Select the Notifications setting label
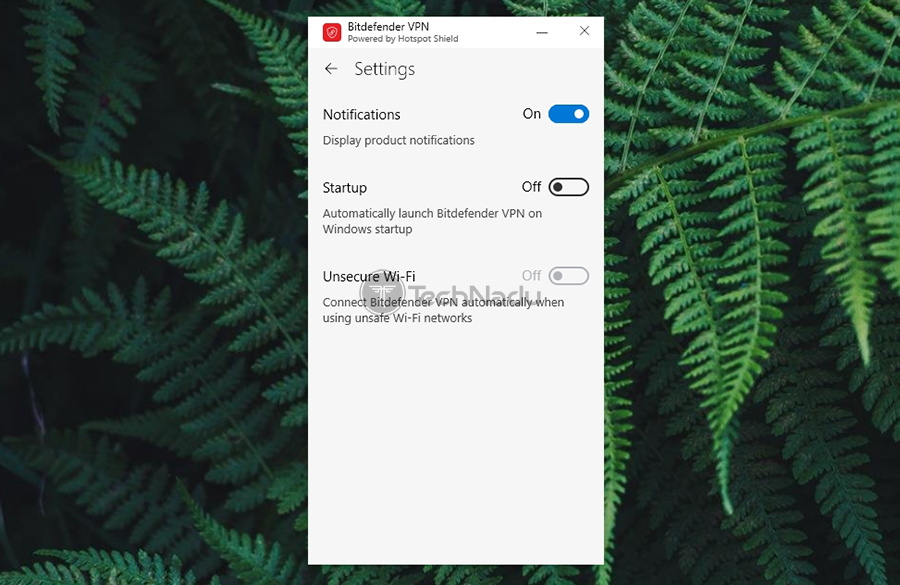This screenshot has width=900, height=585. click(x=361, y=115)
